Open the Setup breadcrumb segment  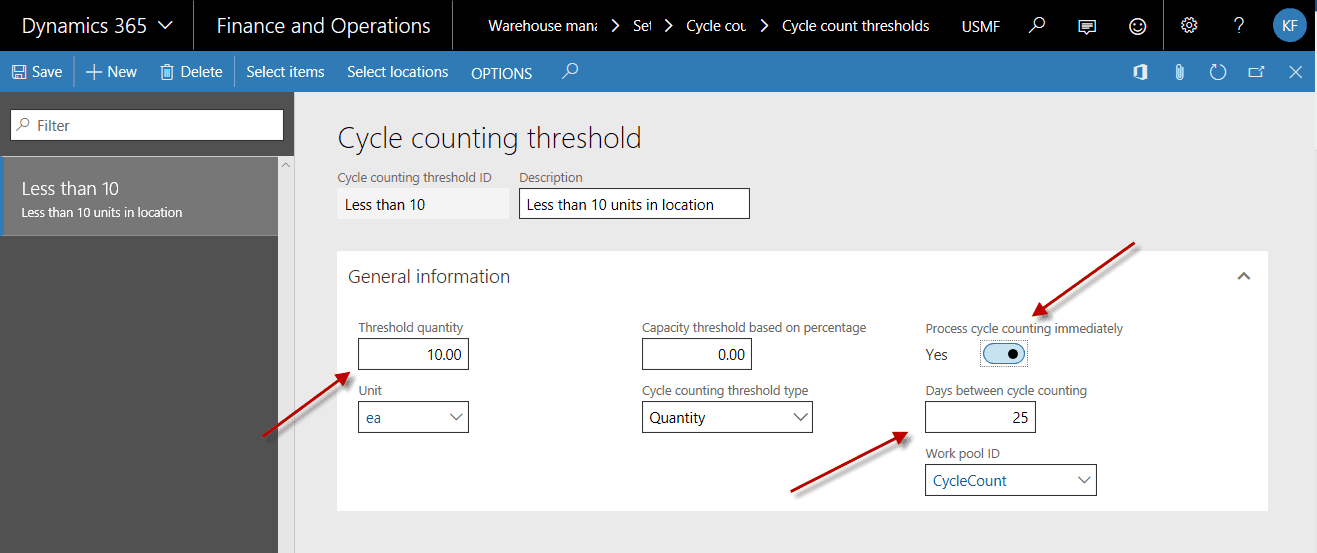[x=642, y=26]
